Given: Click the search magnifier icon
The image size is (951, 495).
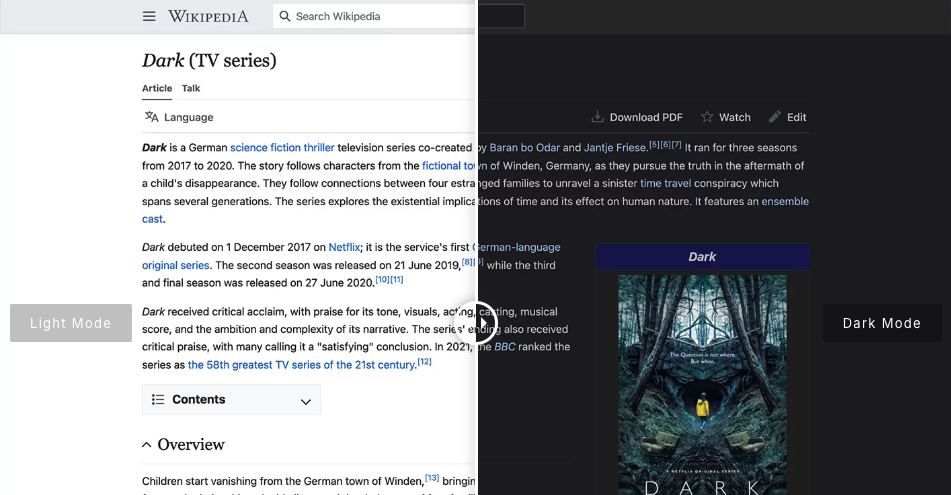Looking at the screenshot, I should click(284, 16).
